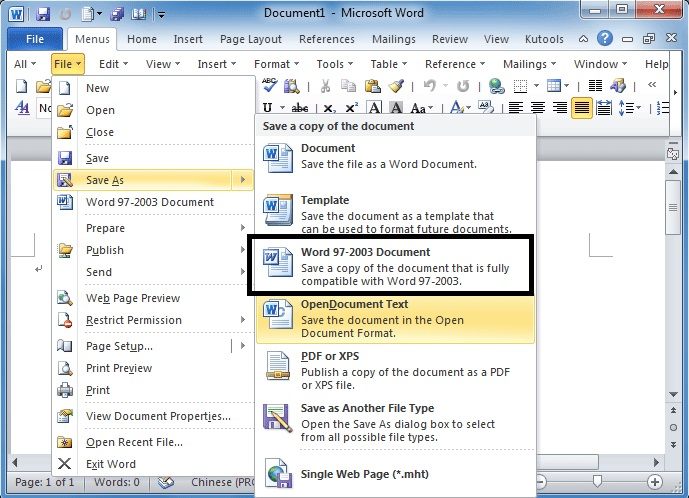Choose New from the File menu
This screenshot has width=689, height=498.
[153, 88]
